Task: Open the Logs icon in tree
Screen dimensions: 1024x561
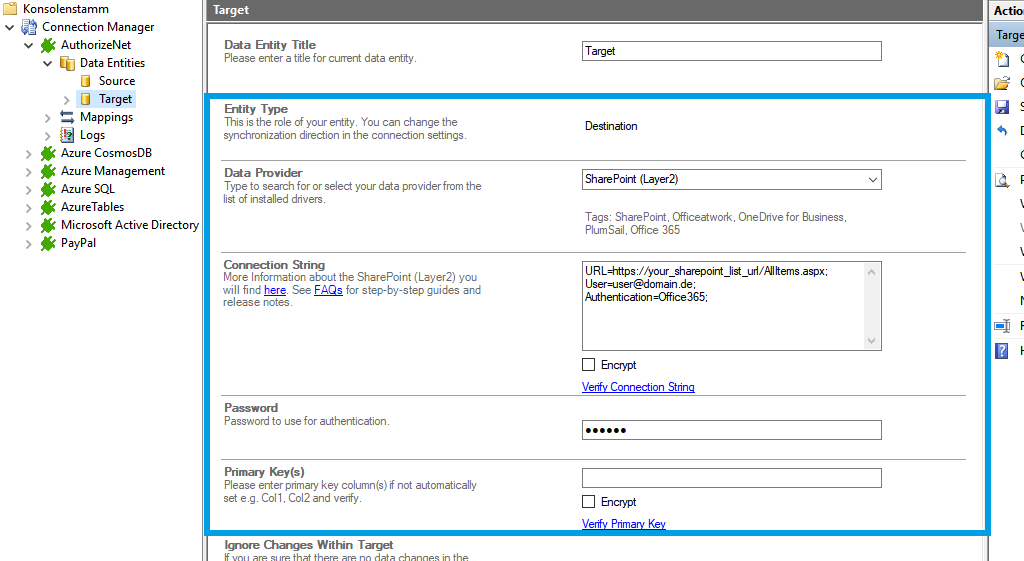Action: pyautogui.click(x=67, y=135)
